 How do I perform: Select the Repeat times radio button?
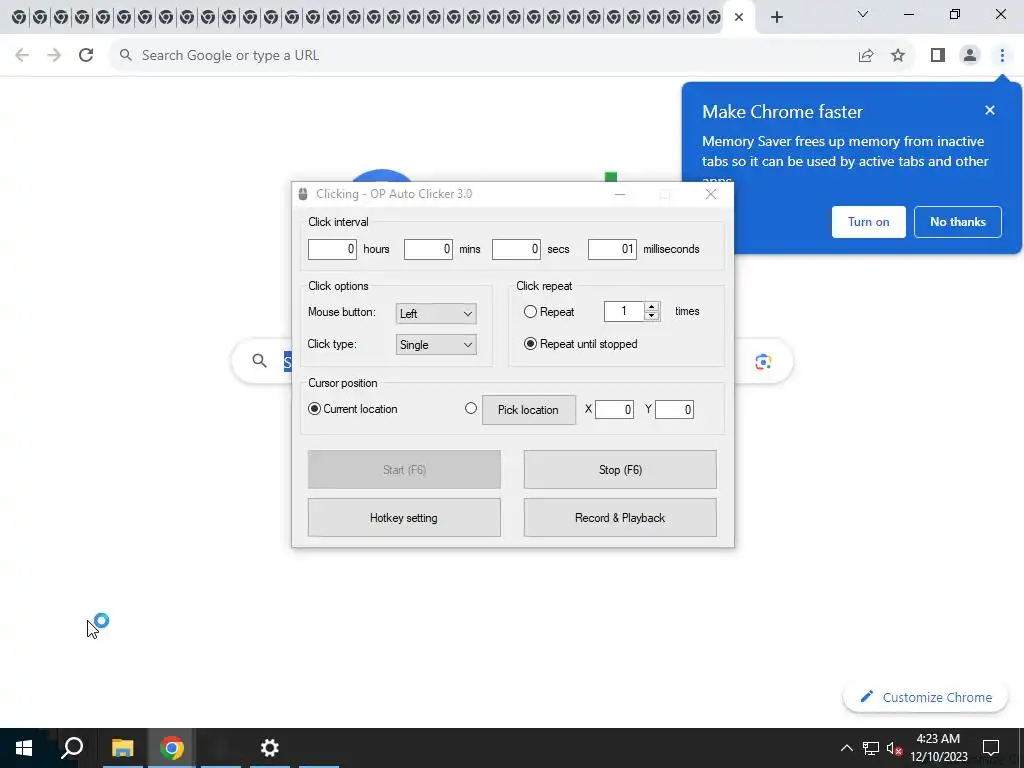530,312
